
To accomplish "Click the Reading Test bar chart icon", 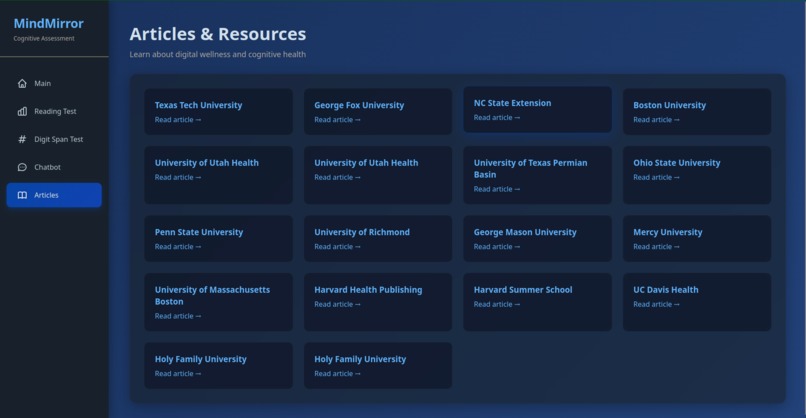I will [22, 111].
